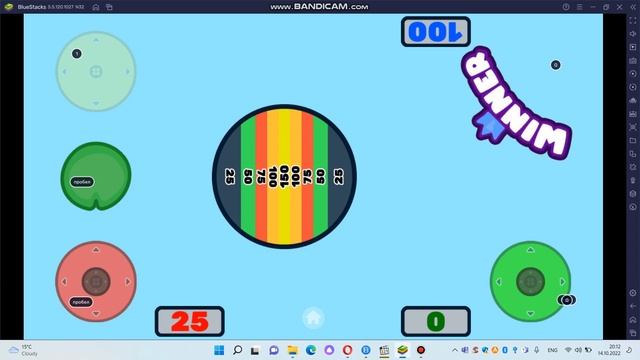The width and height of the screenshot is (640, 360).
Task: Click the Android back arrow in sidebar
Action: point(633,306)
